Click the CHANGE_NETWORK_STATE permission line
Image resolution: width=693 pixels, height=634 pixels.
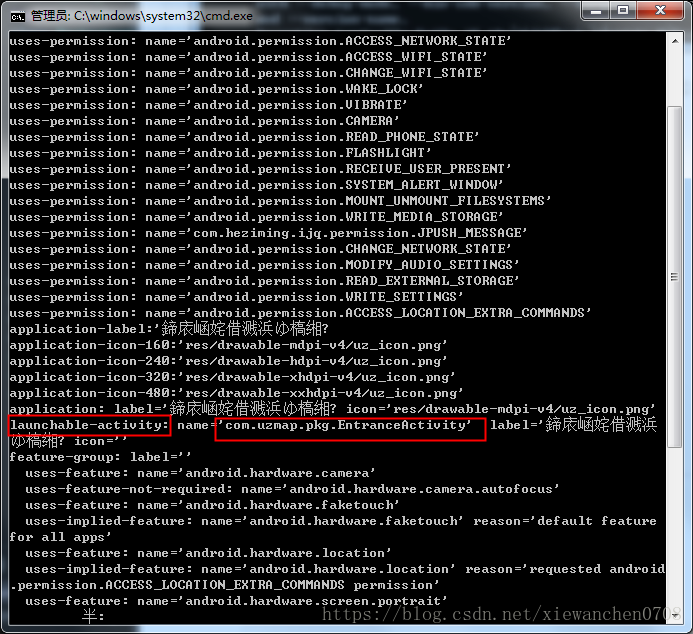(260, 249)
